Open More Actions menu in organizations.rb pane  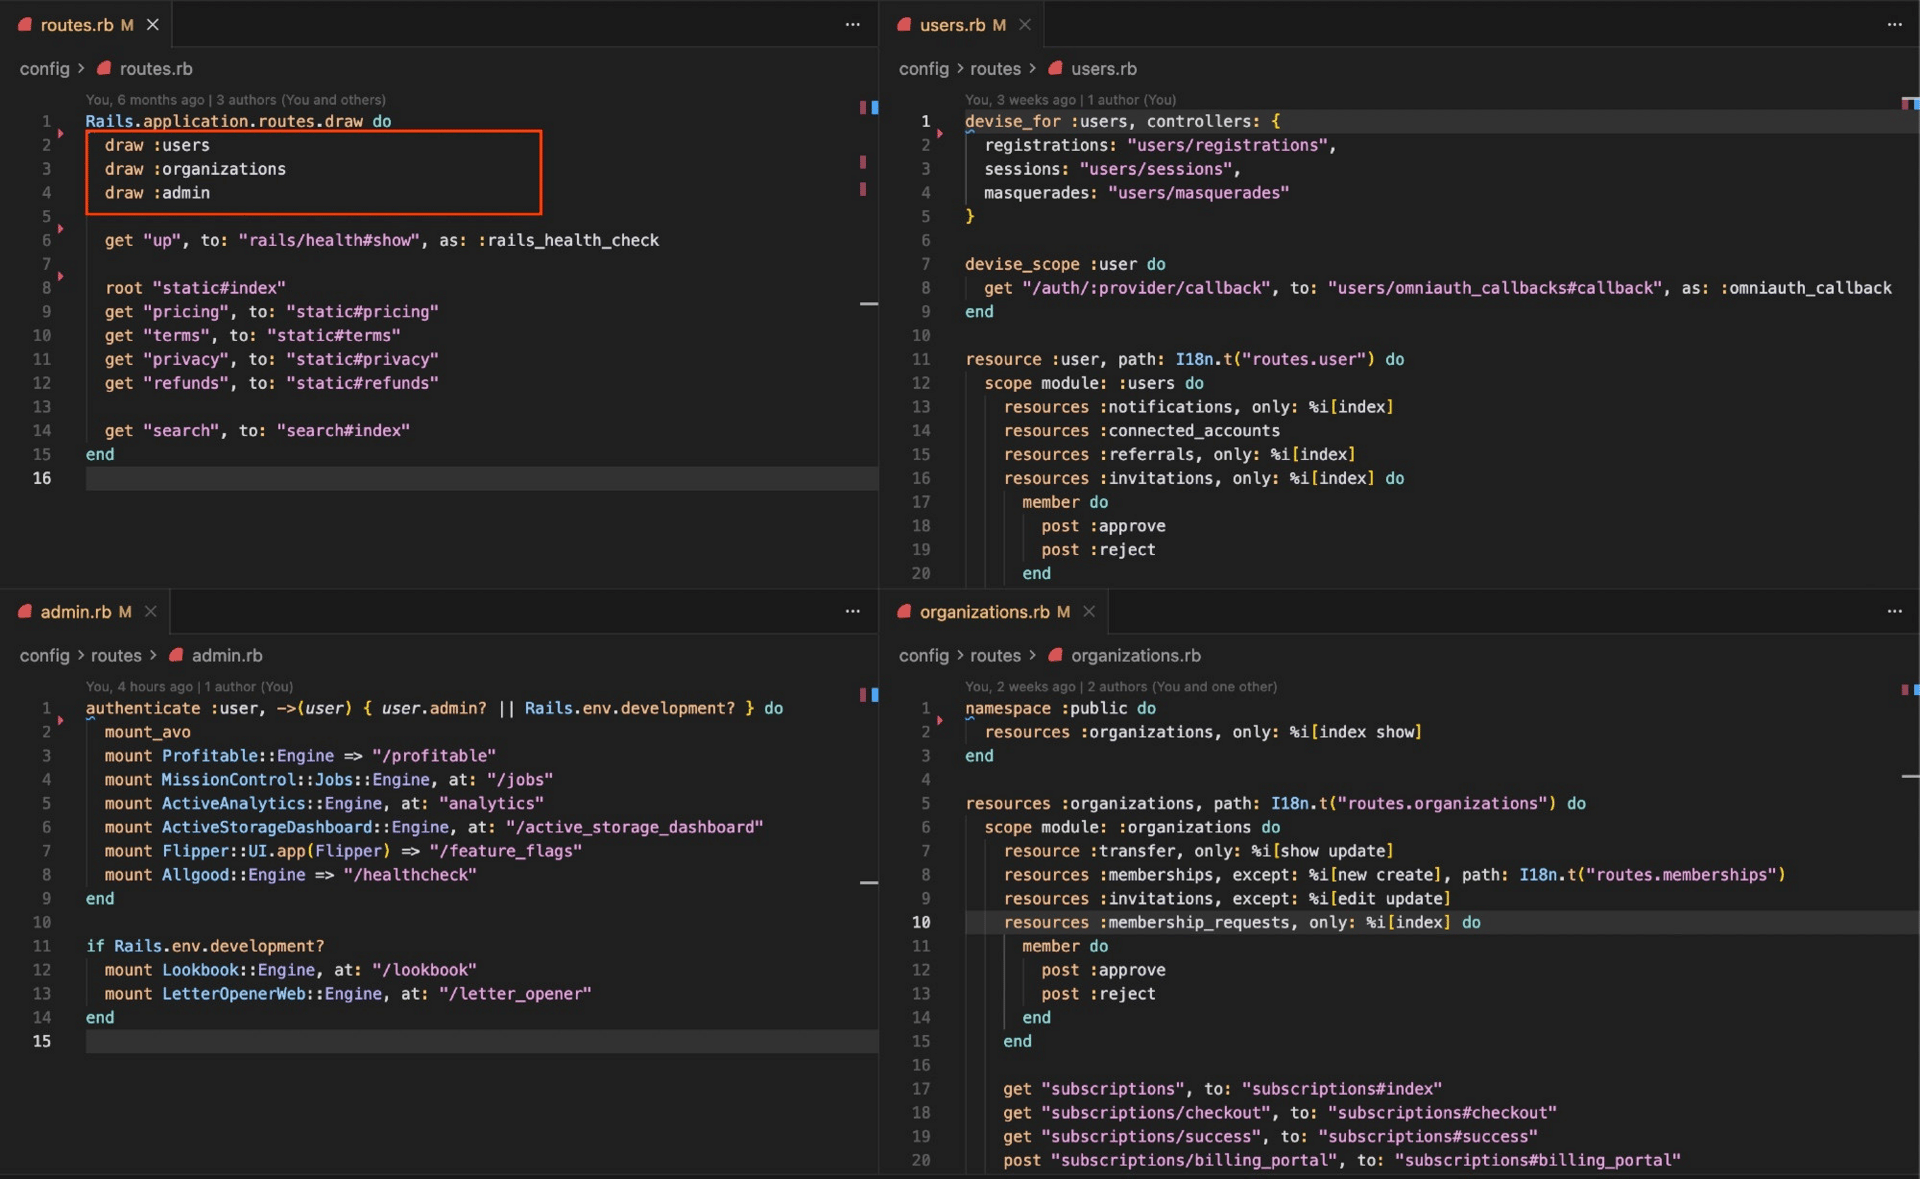(x=1894, y=612)
